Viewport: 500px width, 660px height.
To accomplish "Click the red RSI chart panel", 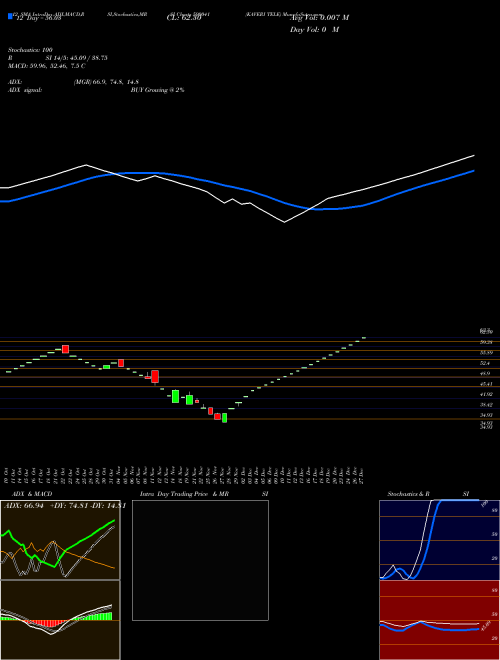I will [439, 620].
